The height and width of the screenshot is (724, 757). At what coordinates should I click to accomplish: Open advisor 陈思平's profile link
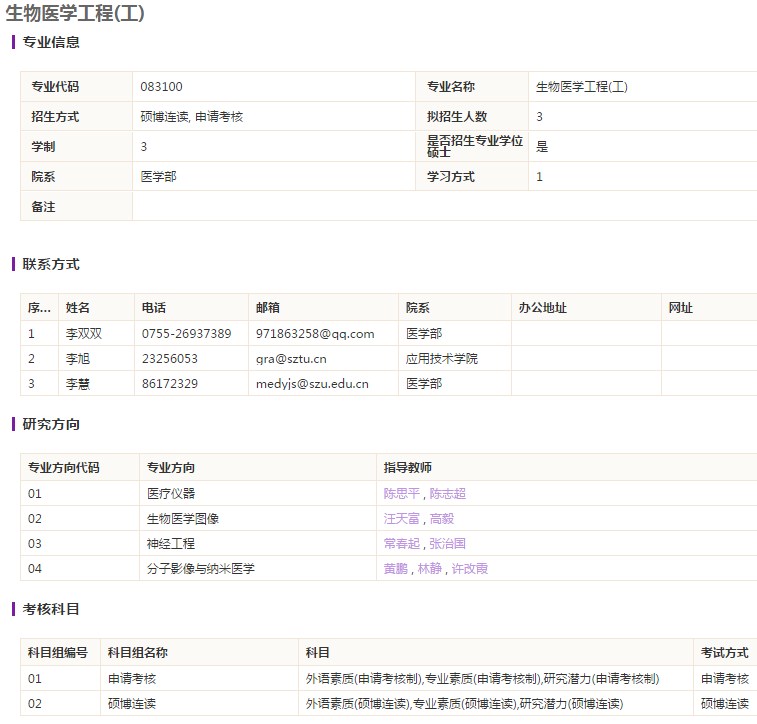(402, 493)
